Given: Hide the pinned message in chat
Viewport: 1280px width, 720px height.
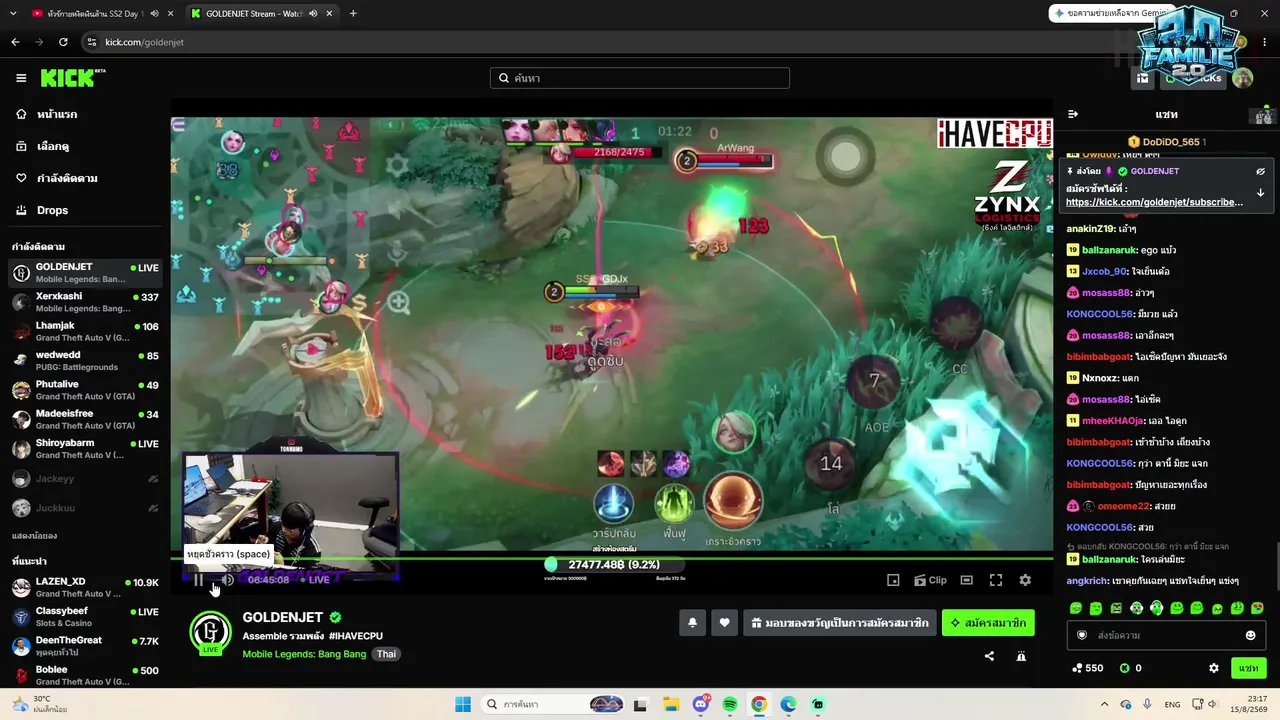Looking at the screenshot, I should [1260, 171].
